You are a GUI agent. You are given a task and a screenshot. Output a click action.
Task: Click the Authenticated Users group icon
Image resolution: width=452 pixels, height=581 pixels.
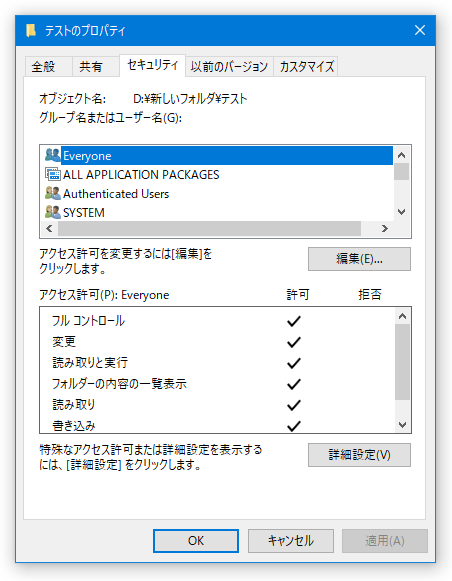pyautogui.click(x=52, y=193)
